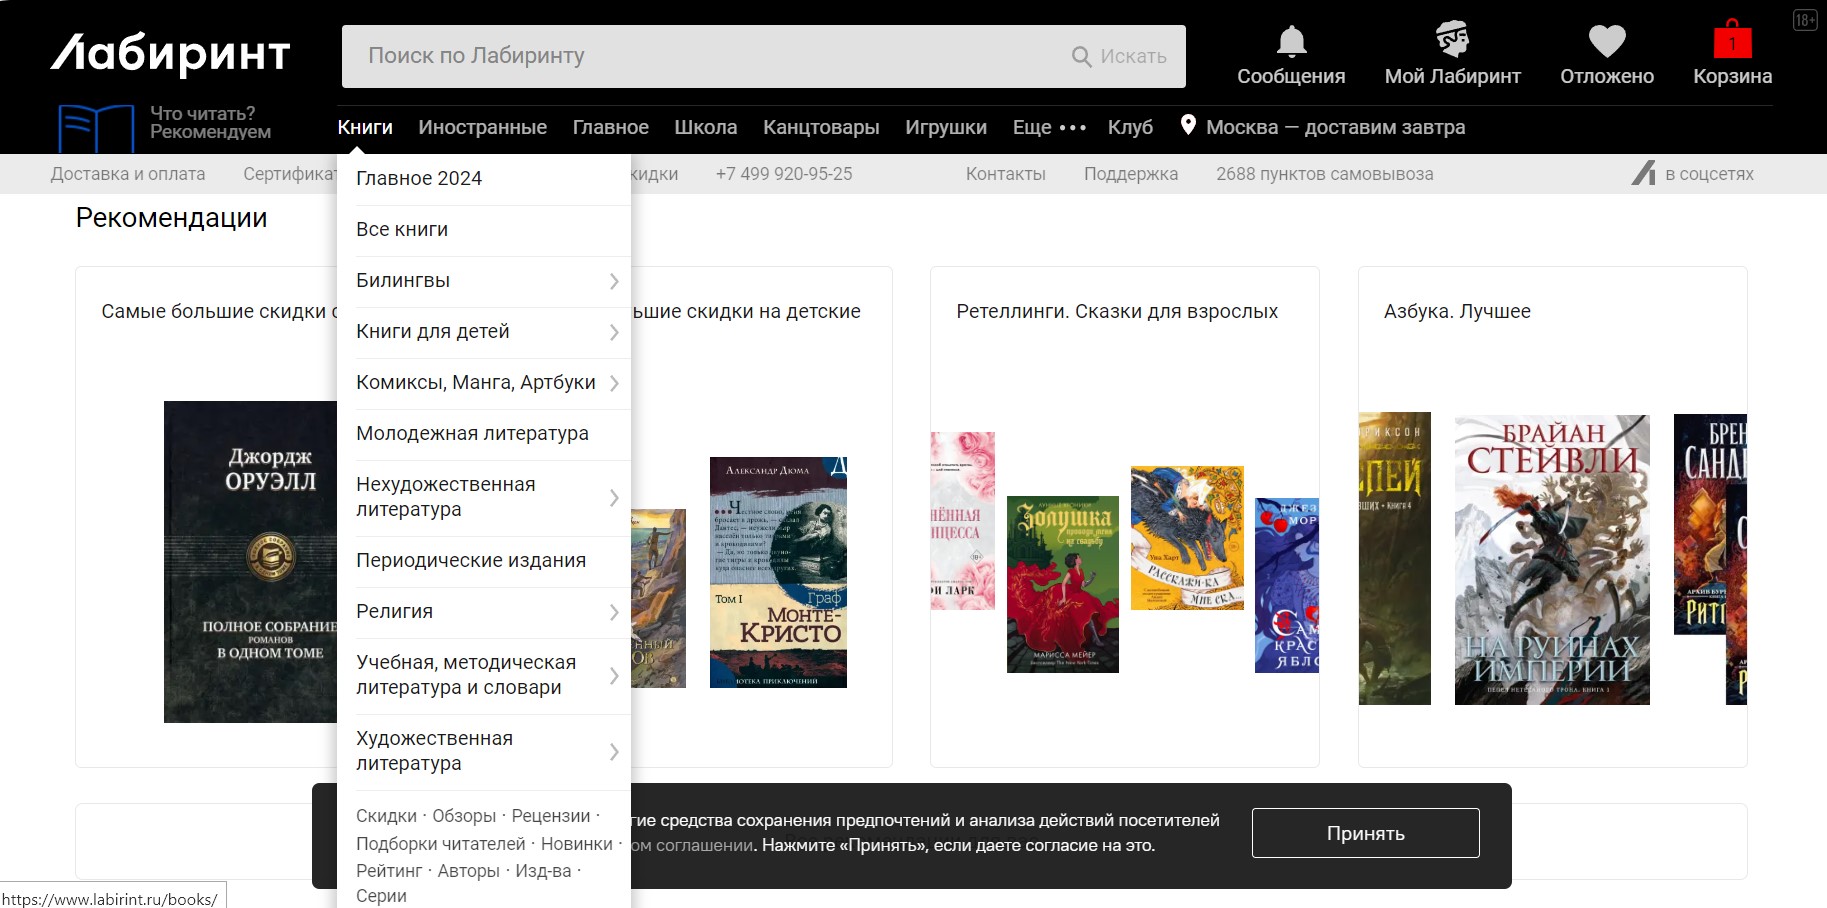Image resolution: width=1827 pixels, height=908 pixels.
Task: Open 2688 пунктов самовывоза link
Action: coord(1324,174)
